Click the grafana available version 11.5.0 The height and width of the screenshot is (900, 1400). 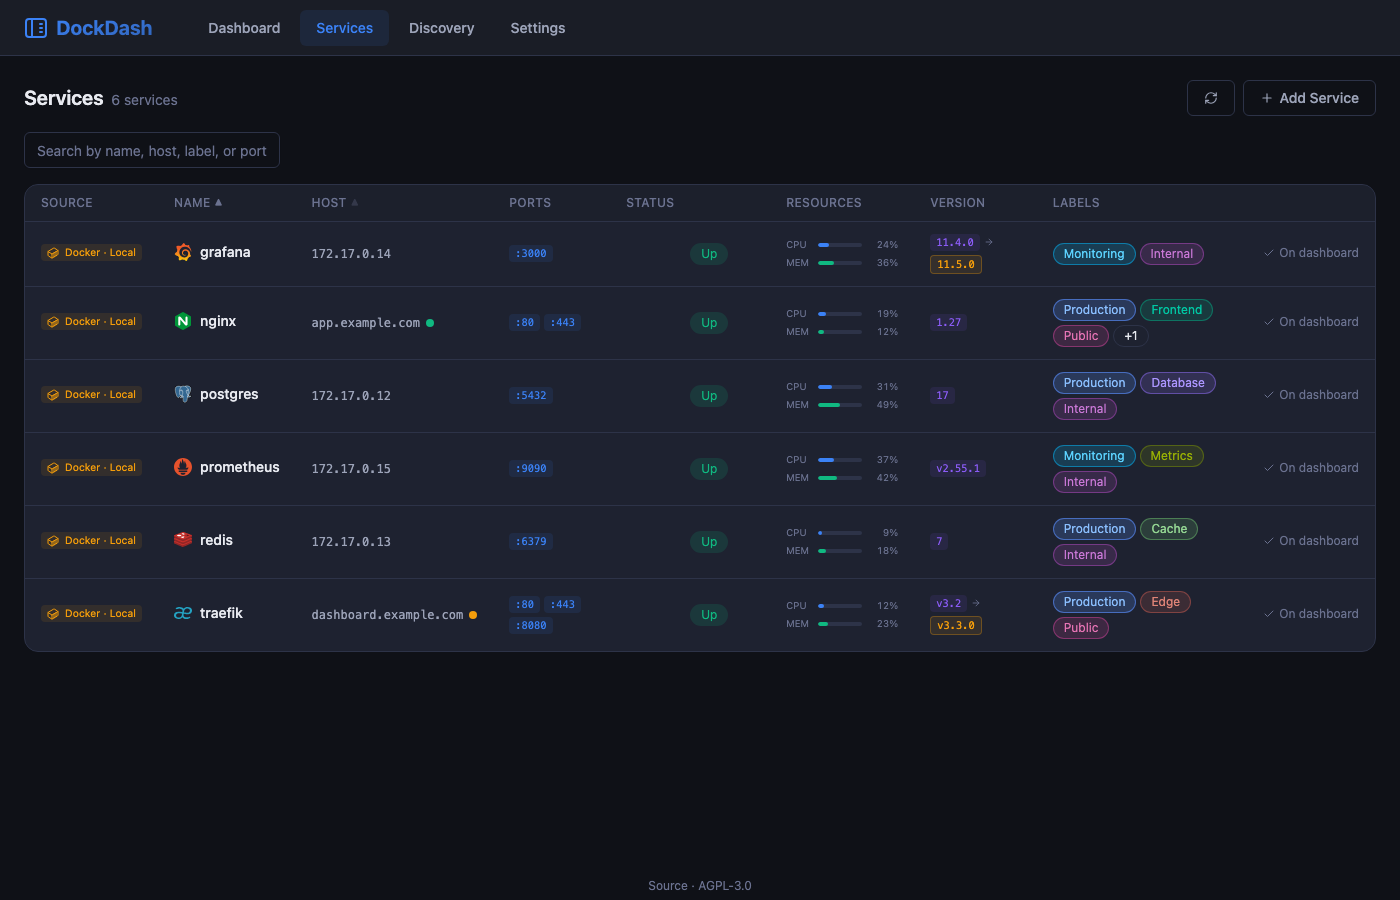956,265
